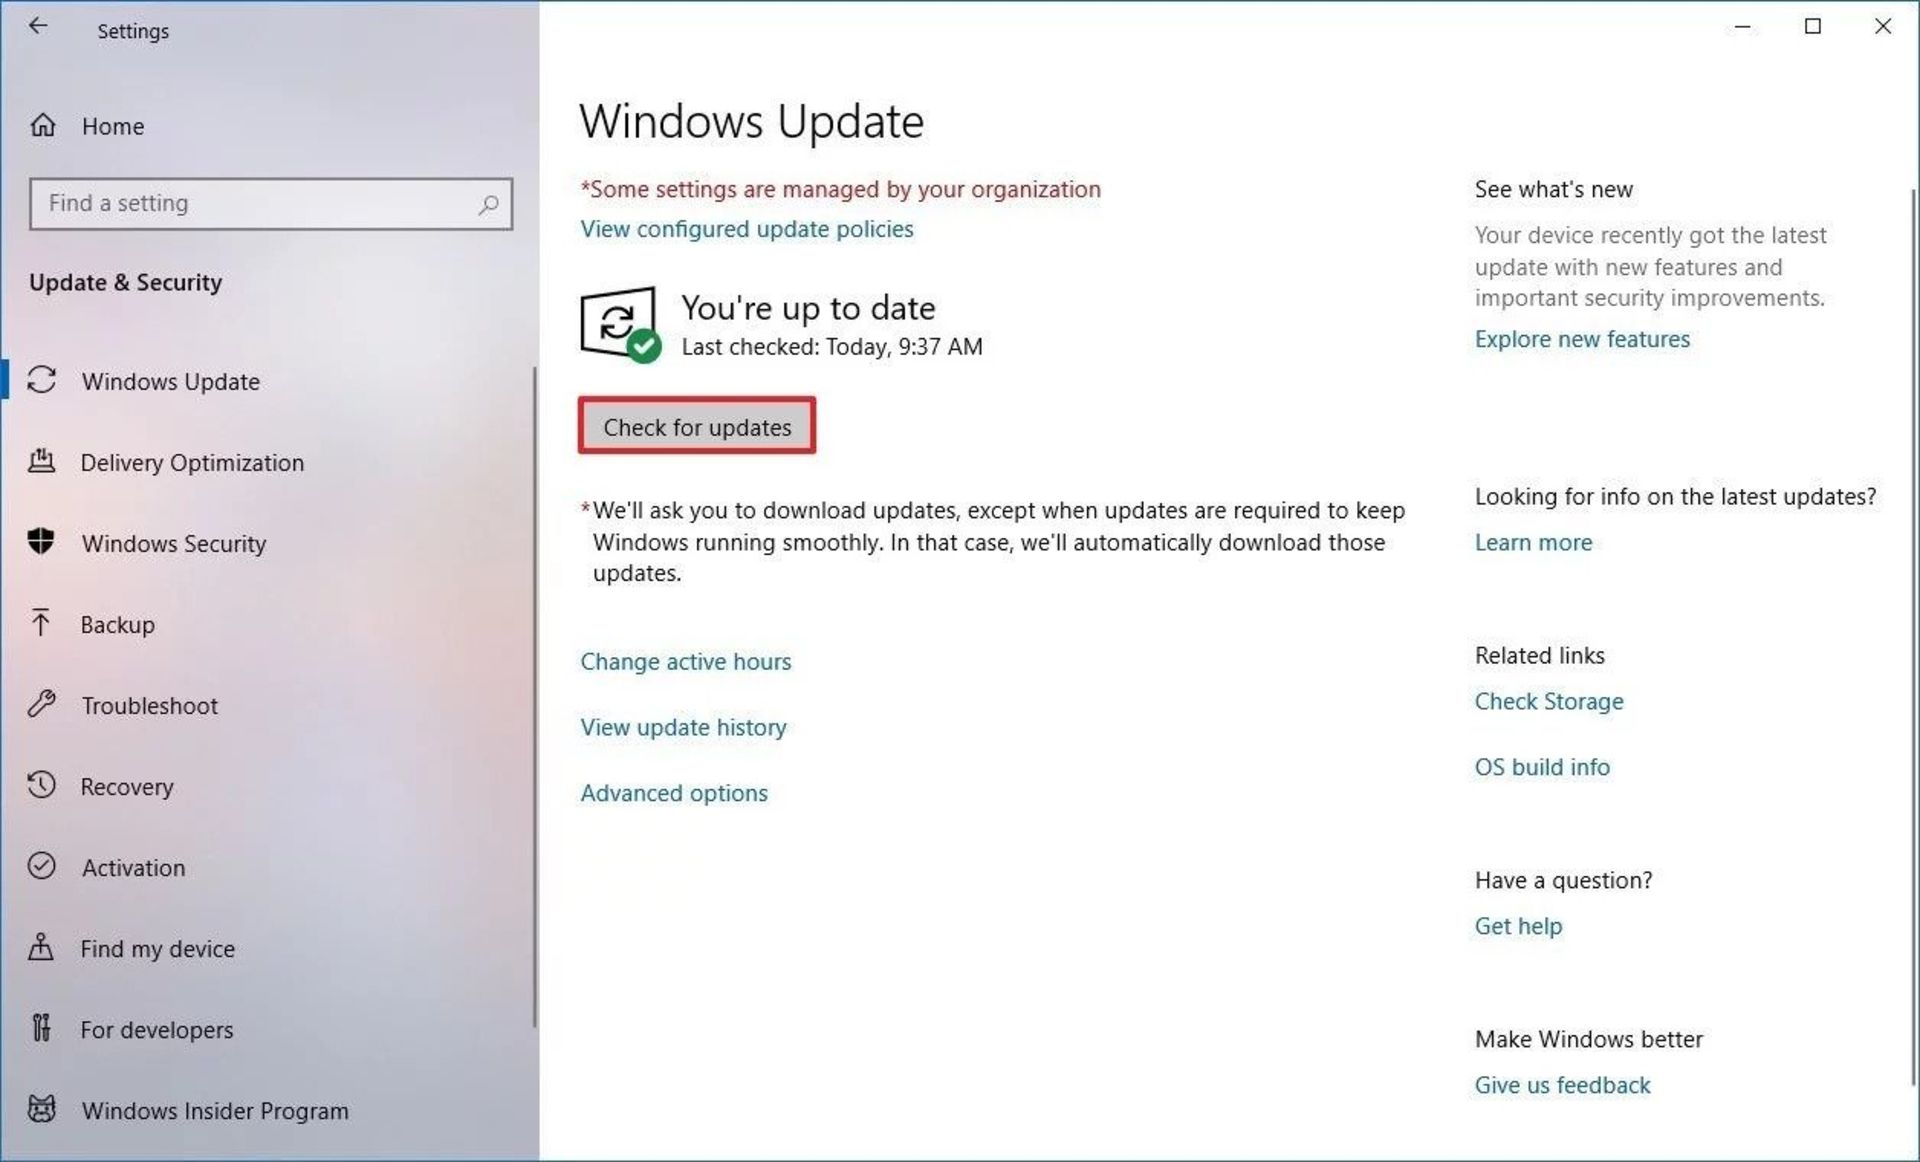Image resolution: width=1920 pixels, height=1162 pixels.
Task: Click the Troubleshoot icon in sidebar
Action: 41,705
